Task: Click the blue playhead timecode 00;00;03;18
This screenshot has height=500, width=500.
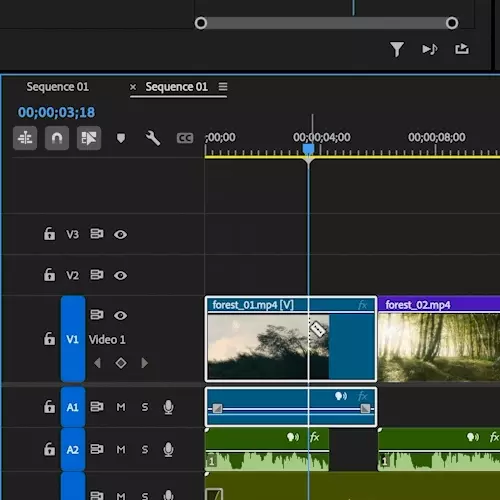Action: tap(56, 112)
